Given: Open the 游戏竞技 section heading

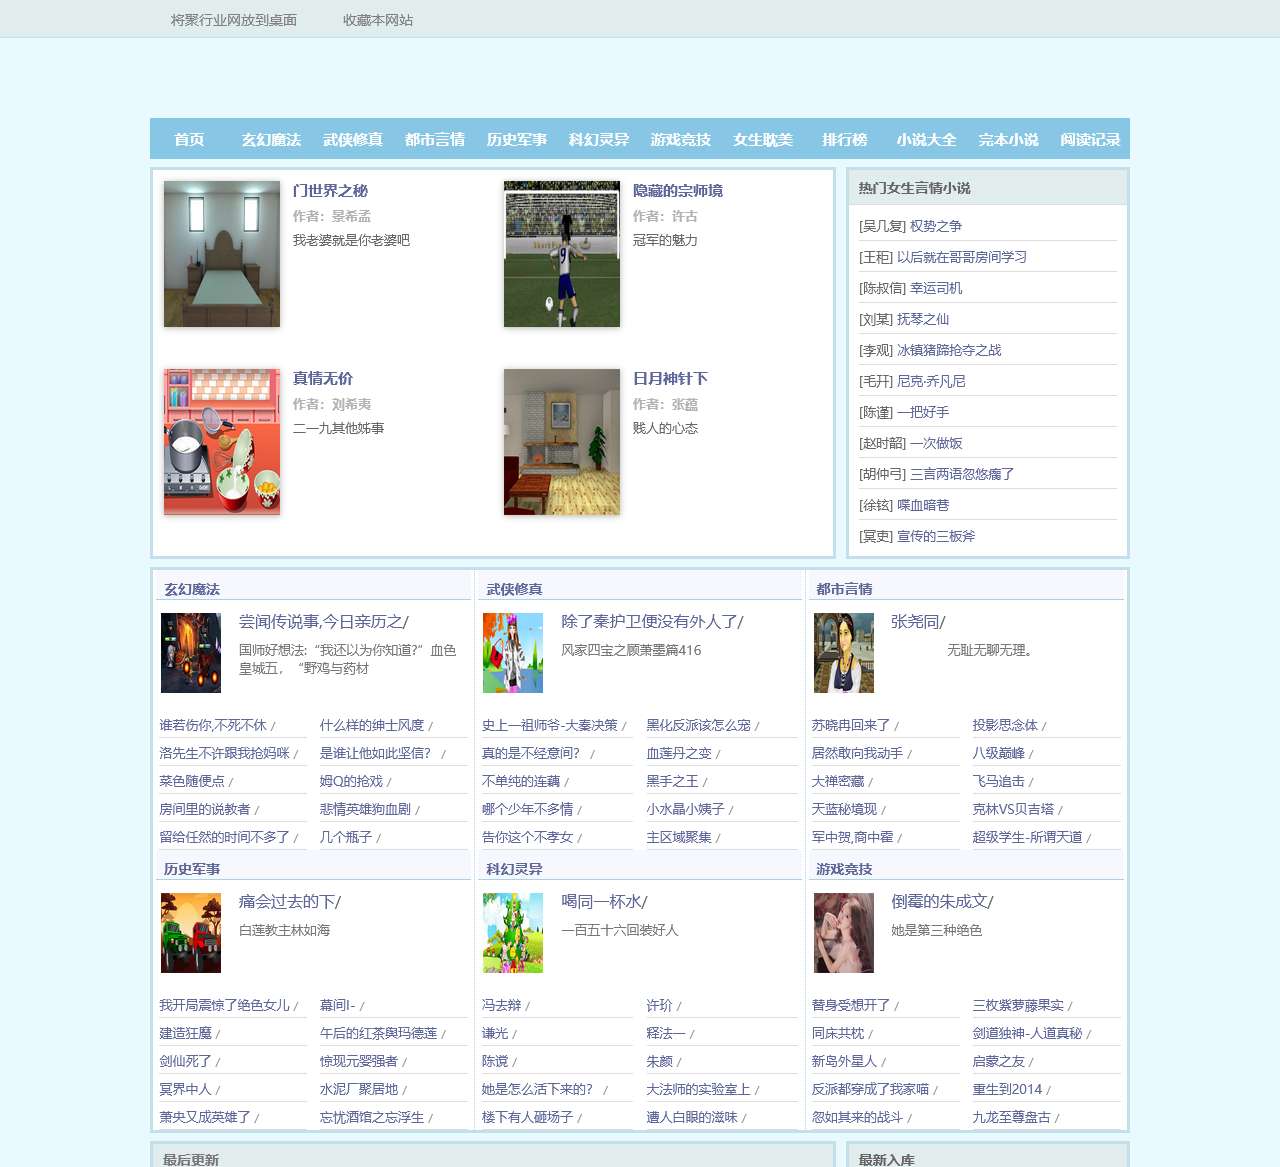Looking at the screenshot, I should coord(844,869).
